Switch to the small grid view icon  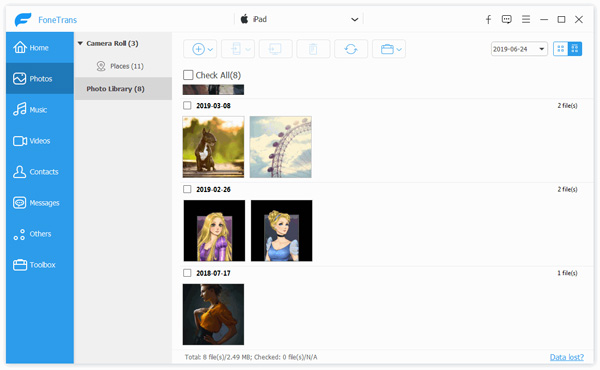561,49
